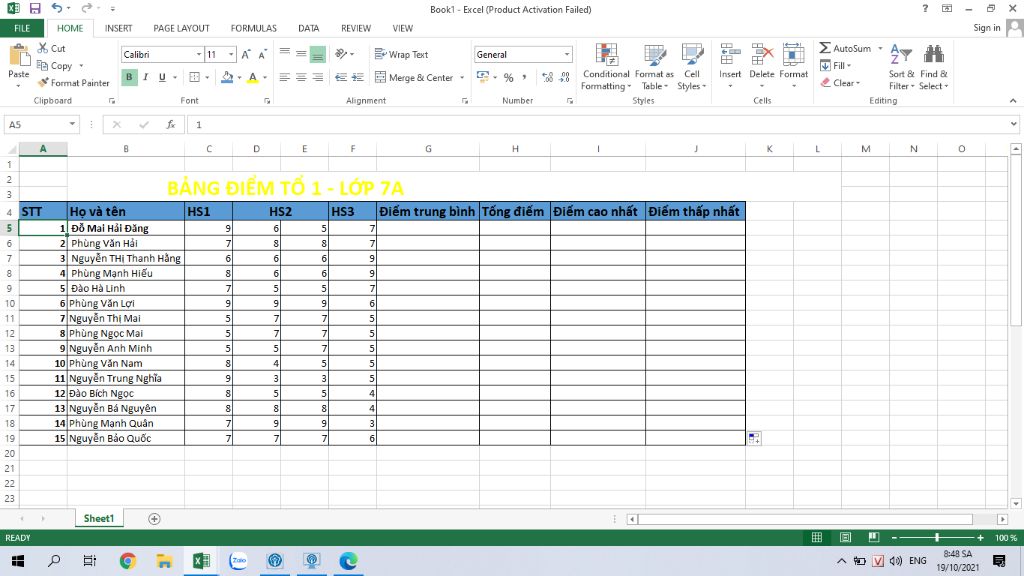
Task: Click Decrease Decimal icon
Action: (x=565, y=77)
